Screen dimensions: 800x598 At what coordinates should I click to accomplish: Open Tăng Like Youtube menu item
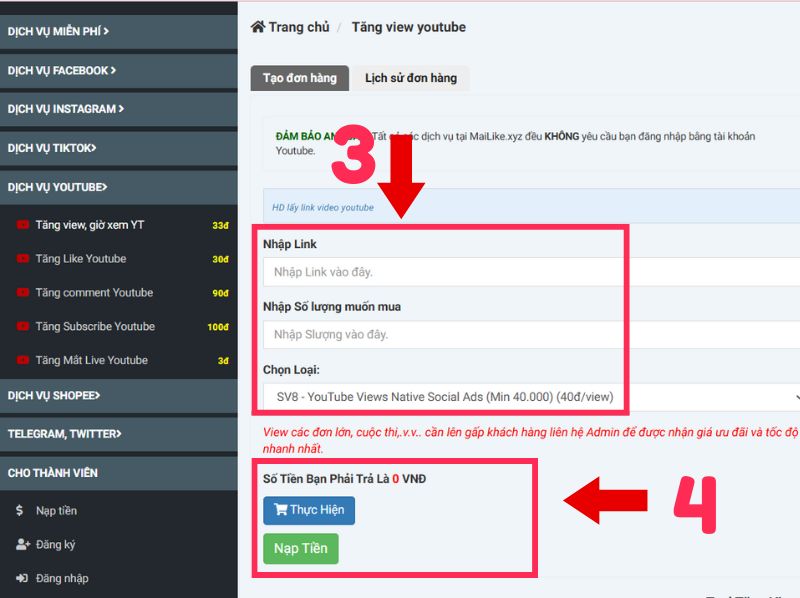118,259
